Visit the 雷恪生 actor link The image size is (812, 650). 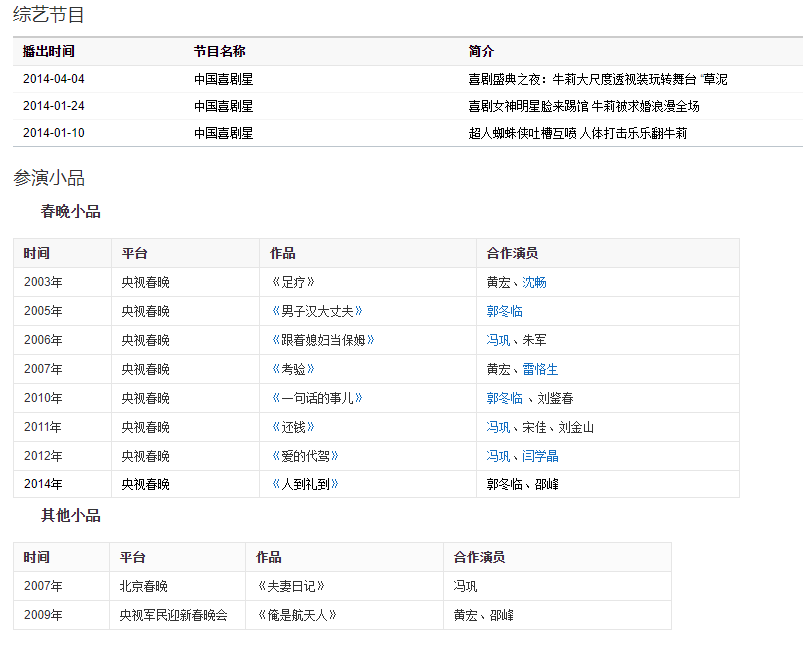541,369
